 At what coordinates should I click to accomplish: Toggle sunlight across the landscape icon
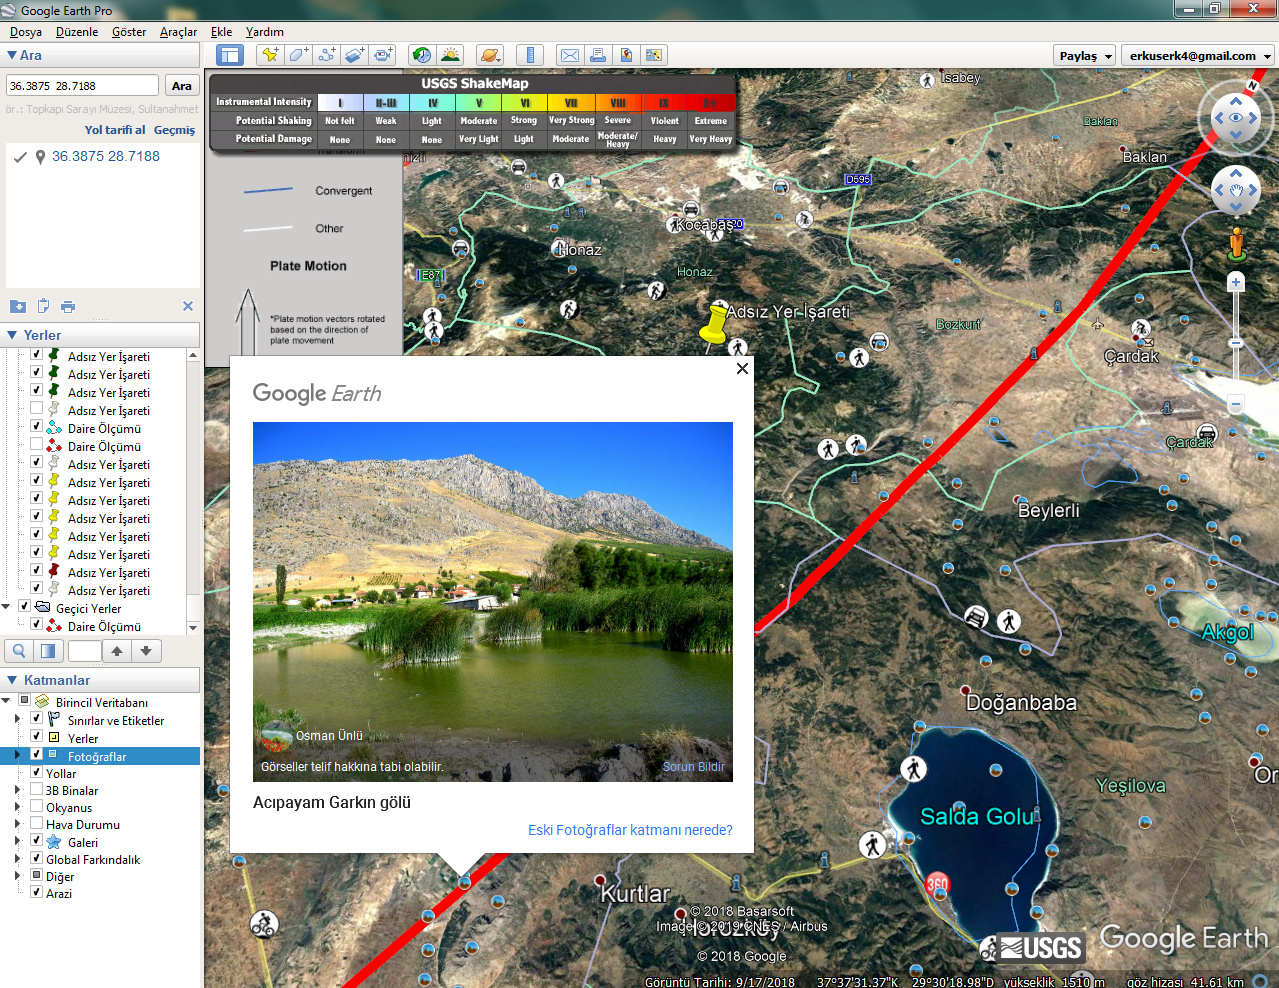tap(451, 55)
